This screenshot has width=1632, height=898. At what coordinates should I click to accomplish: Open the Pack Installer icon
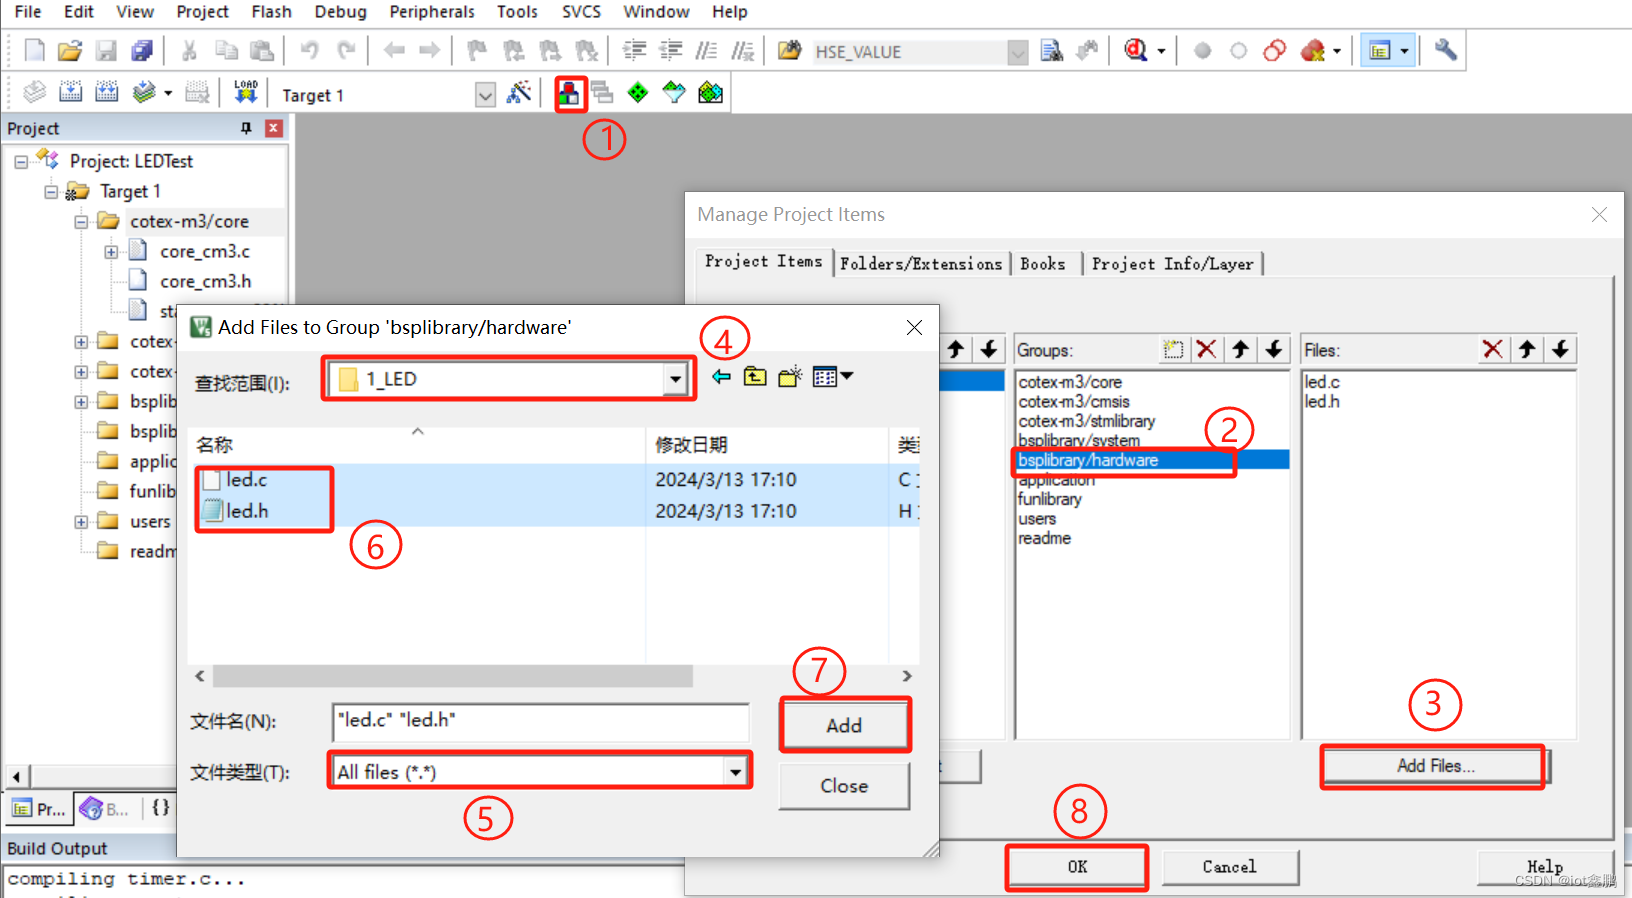[710, 93]
